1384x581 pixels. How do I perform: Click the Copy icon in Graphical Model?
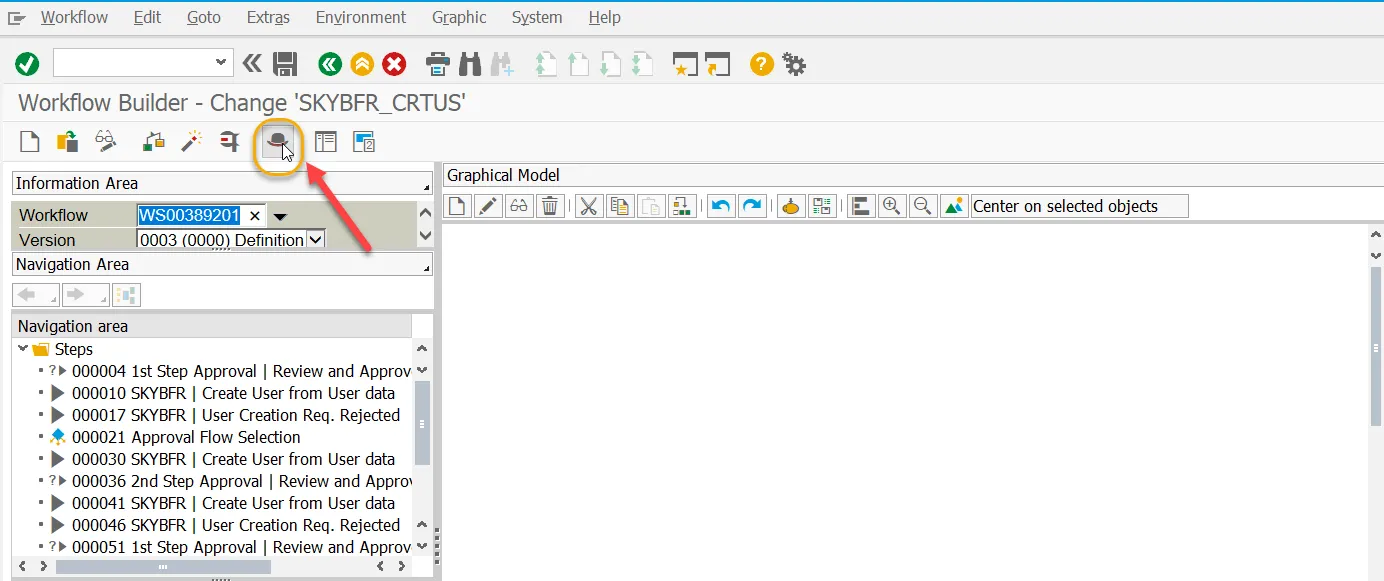[620, 206]
